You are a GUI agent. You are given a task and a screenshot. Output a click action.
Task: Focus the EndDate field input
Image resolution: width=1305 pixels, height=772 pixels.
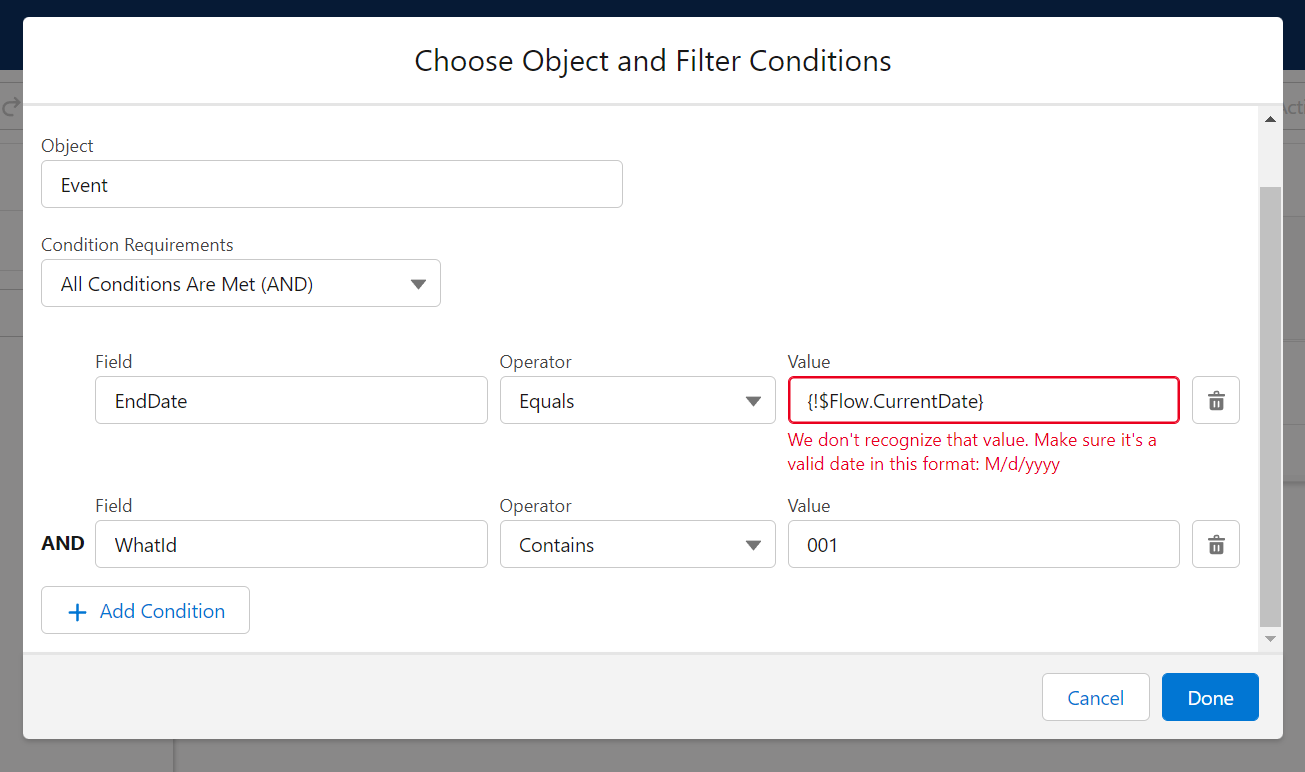(291, 401)
